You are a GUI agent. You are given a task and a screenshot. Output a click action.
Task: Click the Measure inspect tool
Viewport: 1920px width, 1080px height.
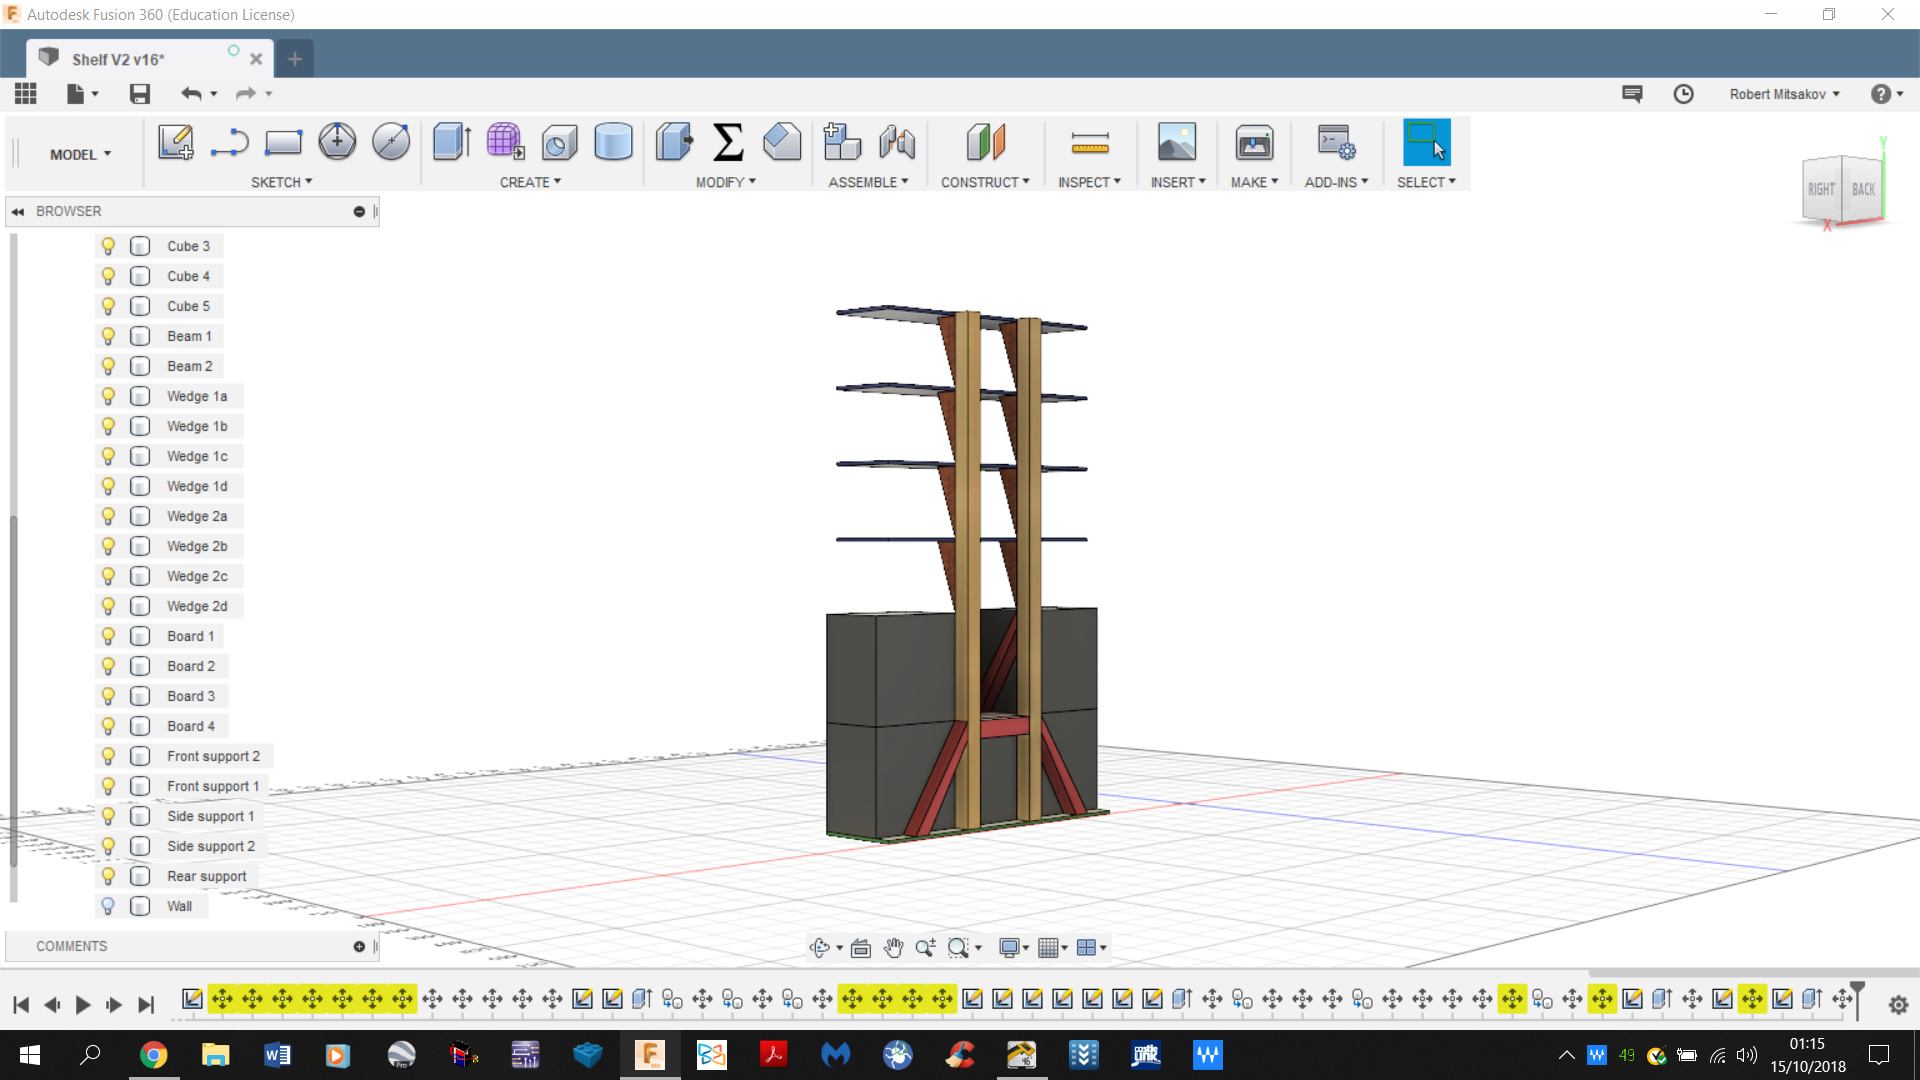point(1090,142)
